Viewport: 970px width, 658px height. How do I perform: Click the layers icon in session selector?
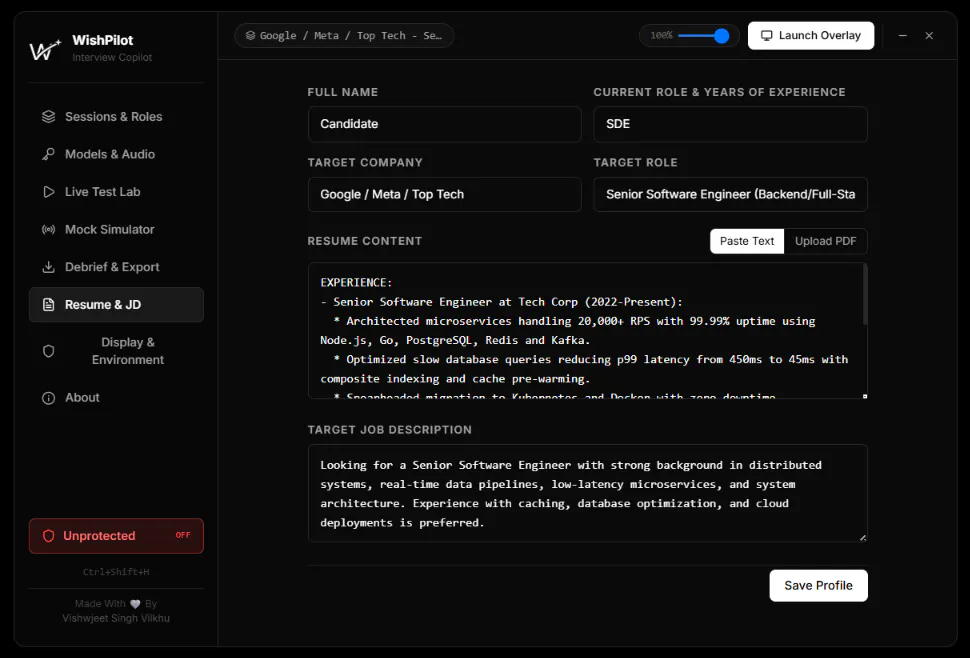[250, 35]
